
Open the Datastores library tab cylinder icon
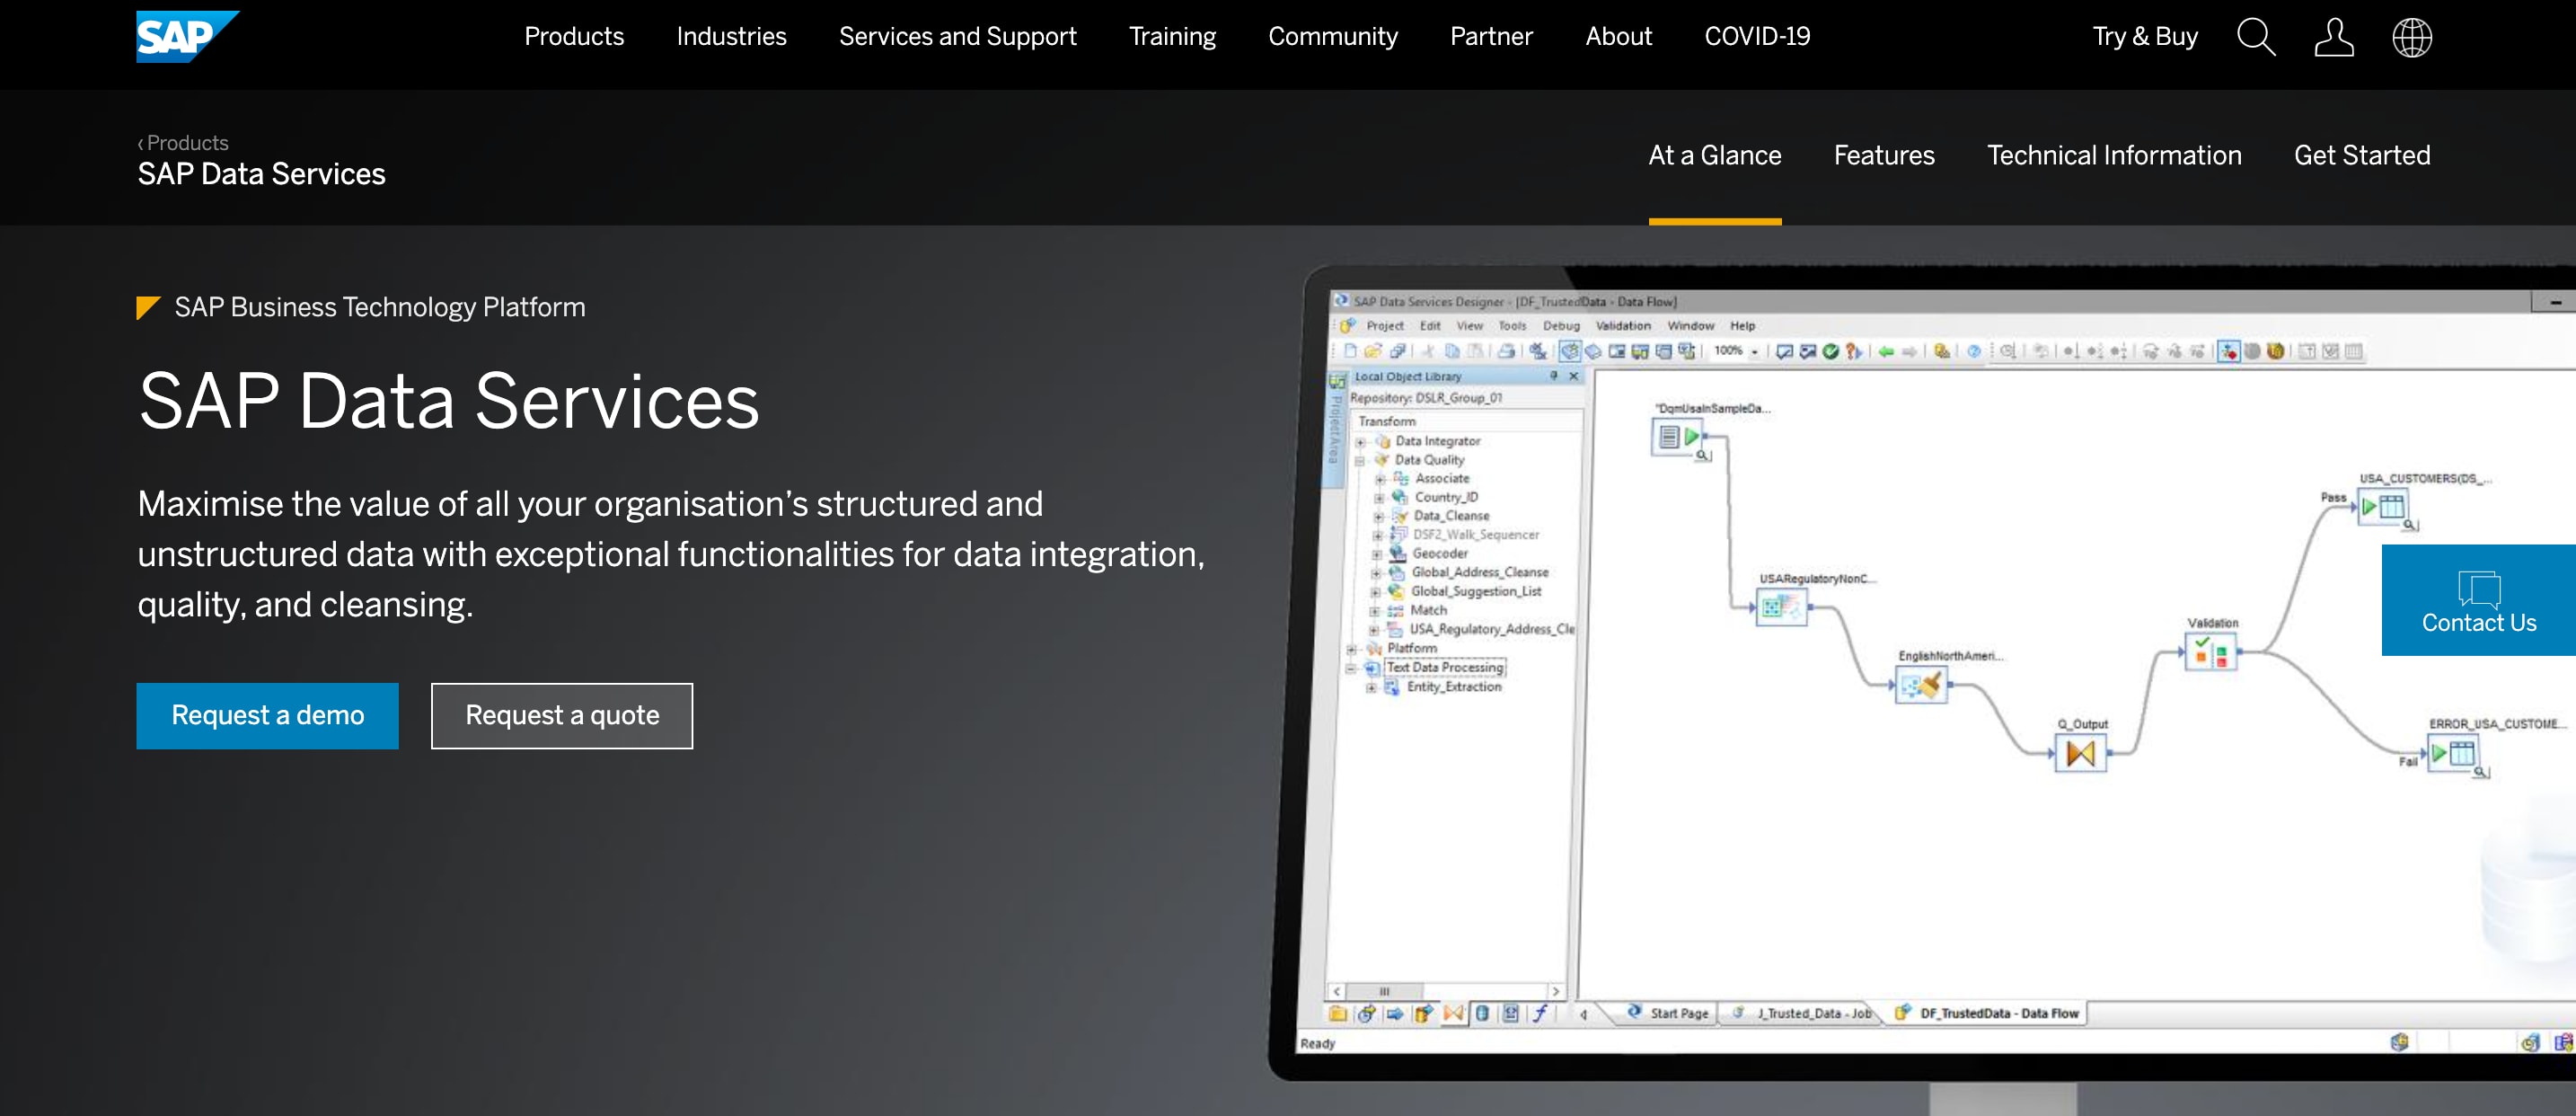click(1482, 1013)
